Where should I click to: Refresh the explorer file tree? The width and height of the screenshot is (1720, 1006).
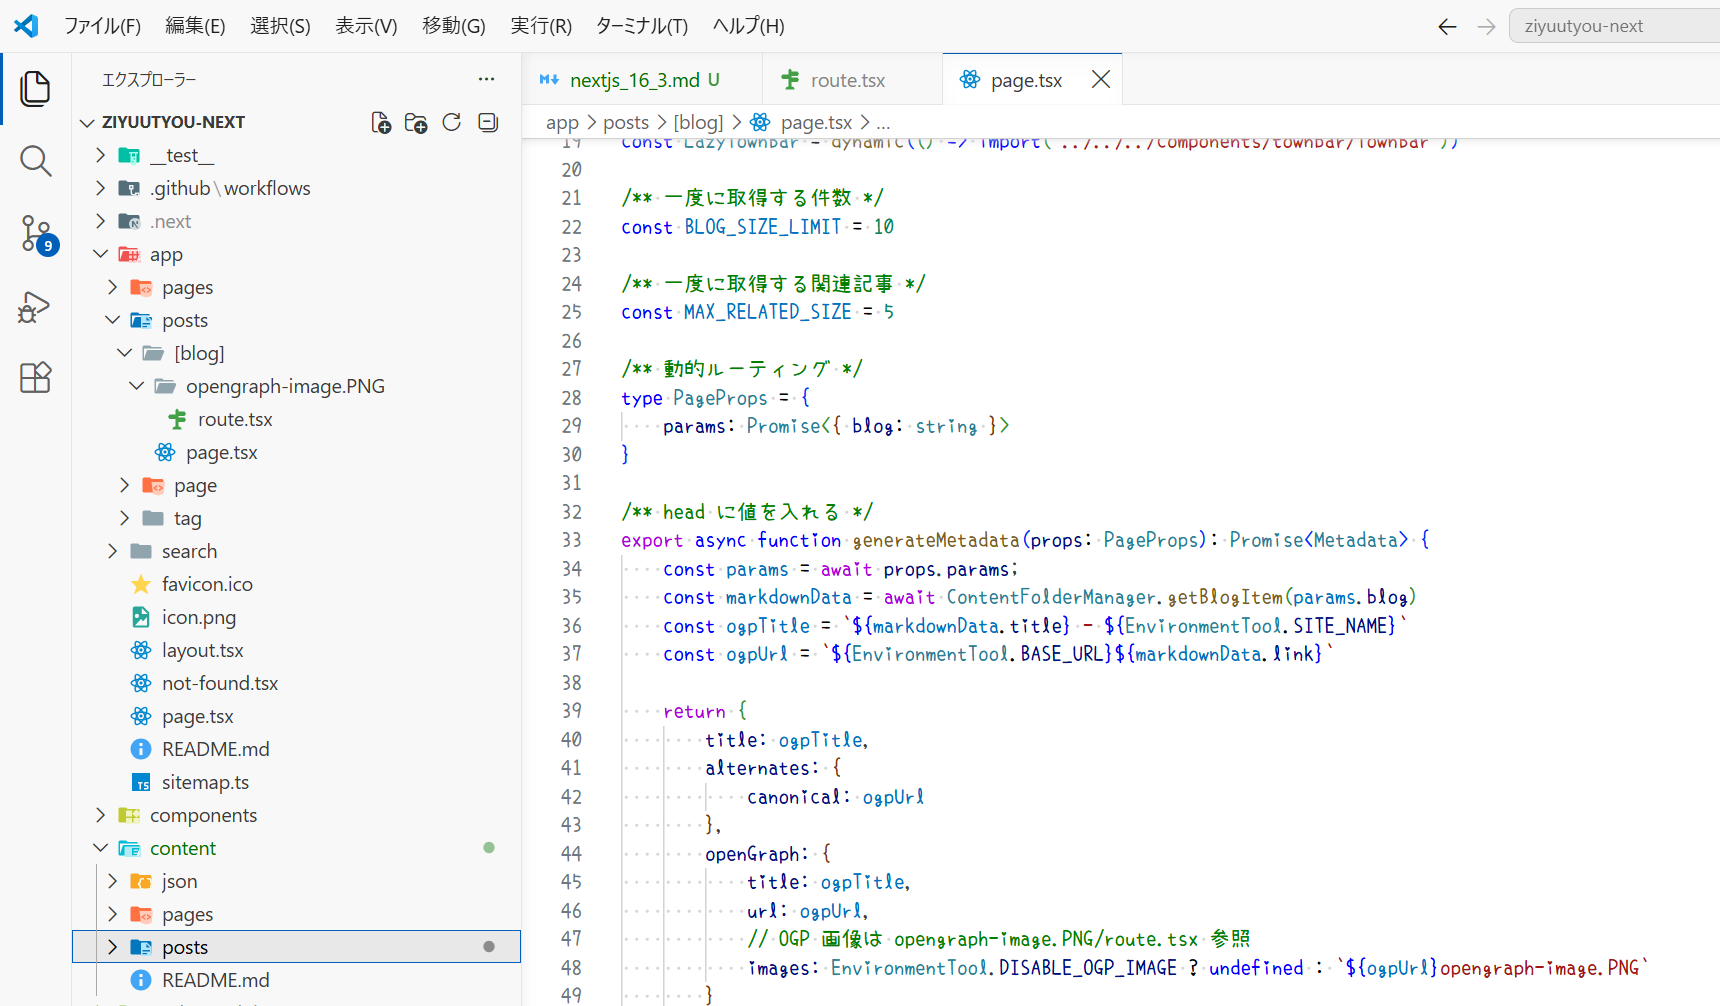pyautogui.click(x=452, y=122)
